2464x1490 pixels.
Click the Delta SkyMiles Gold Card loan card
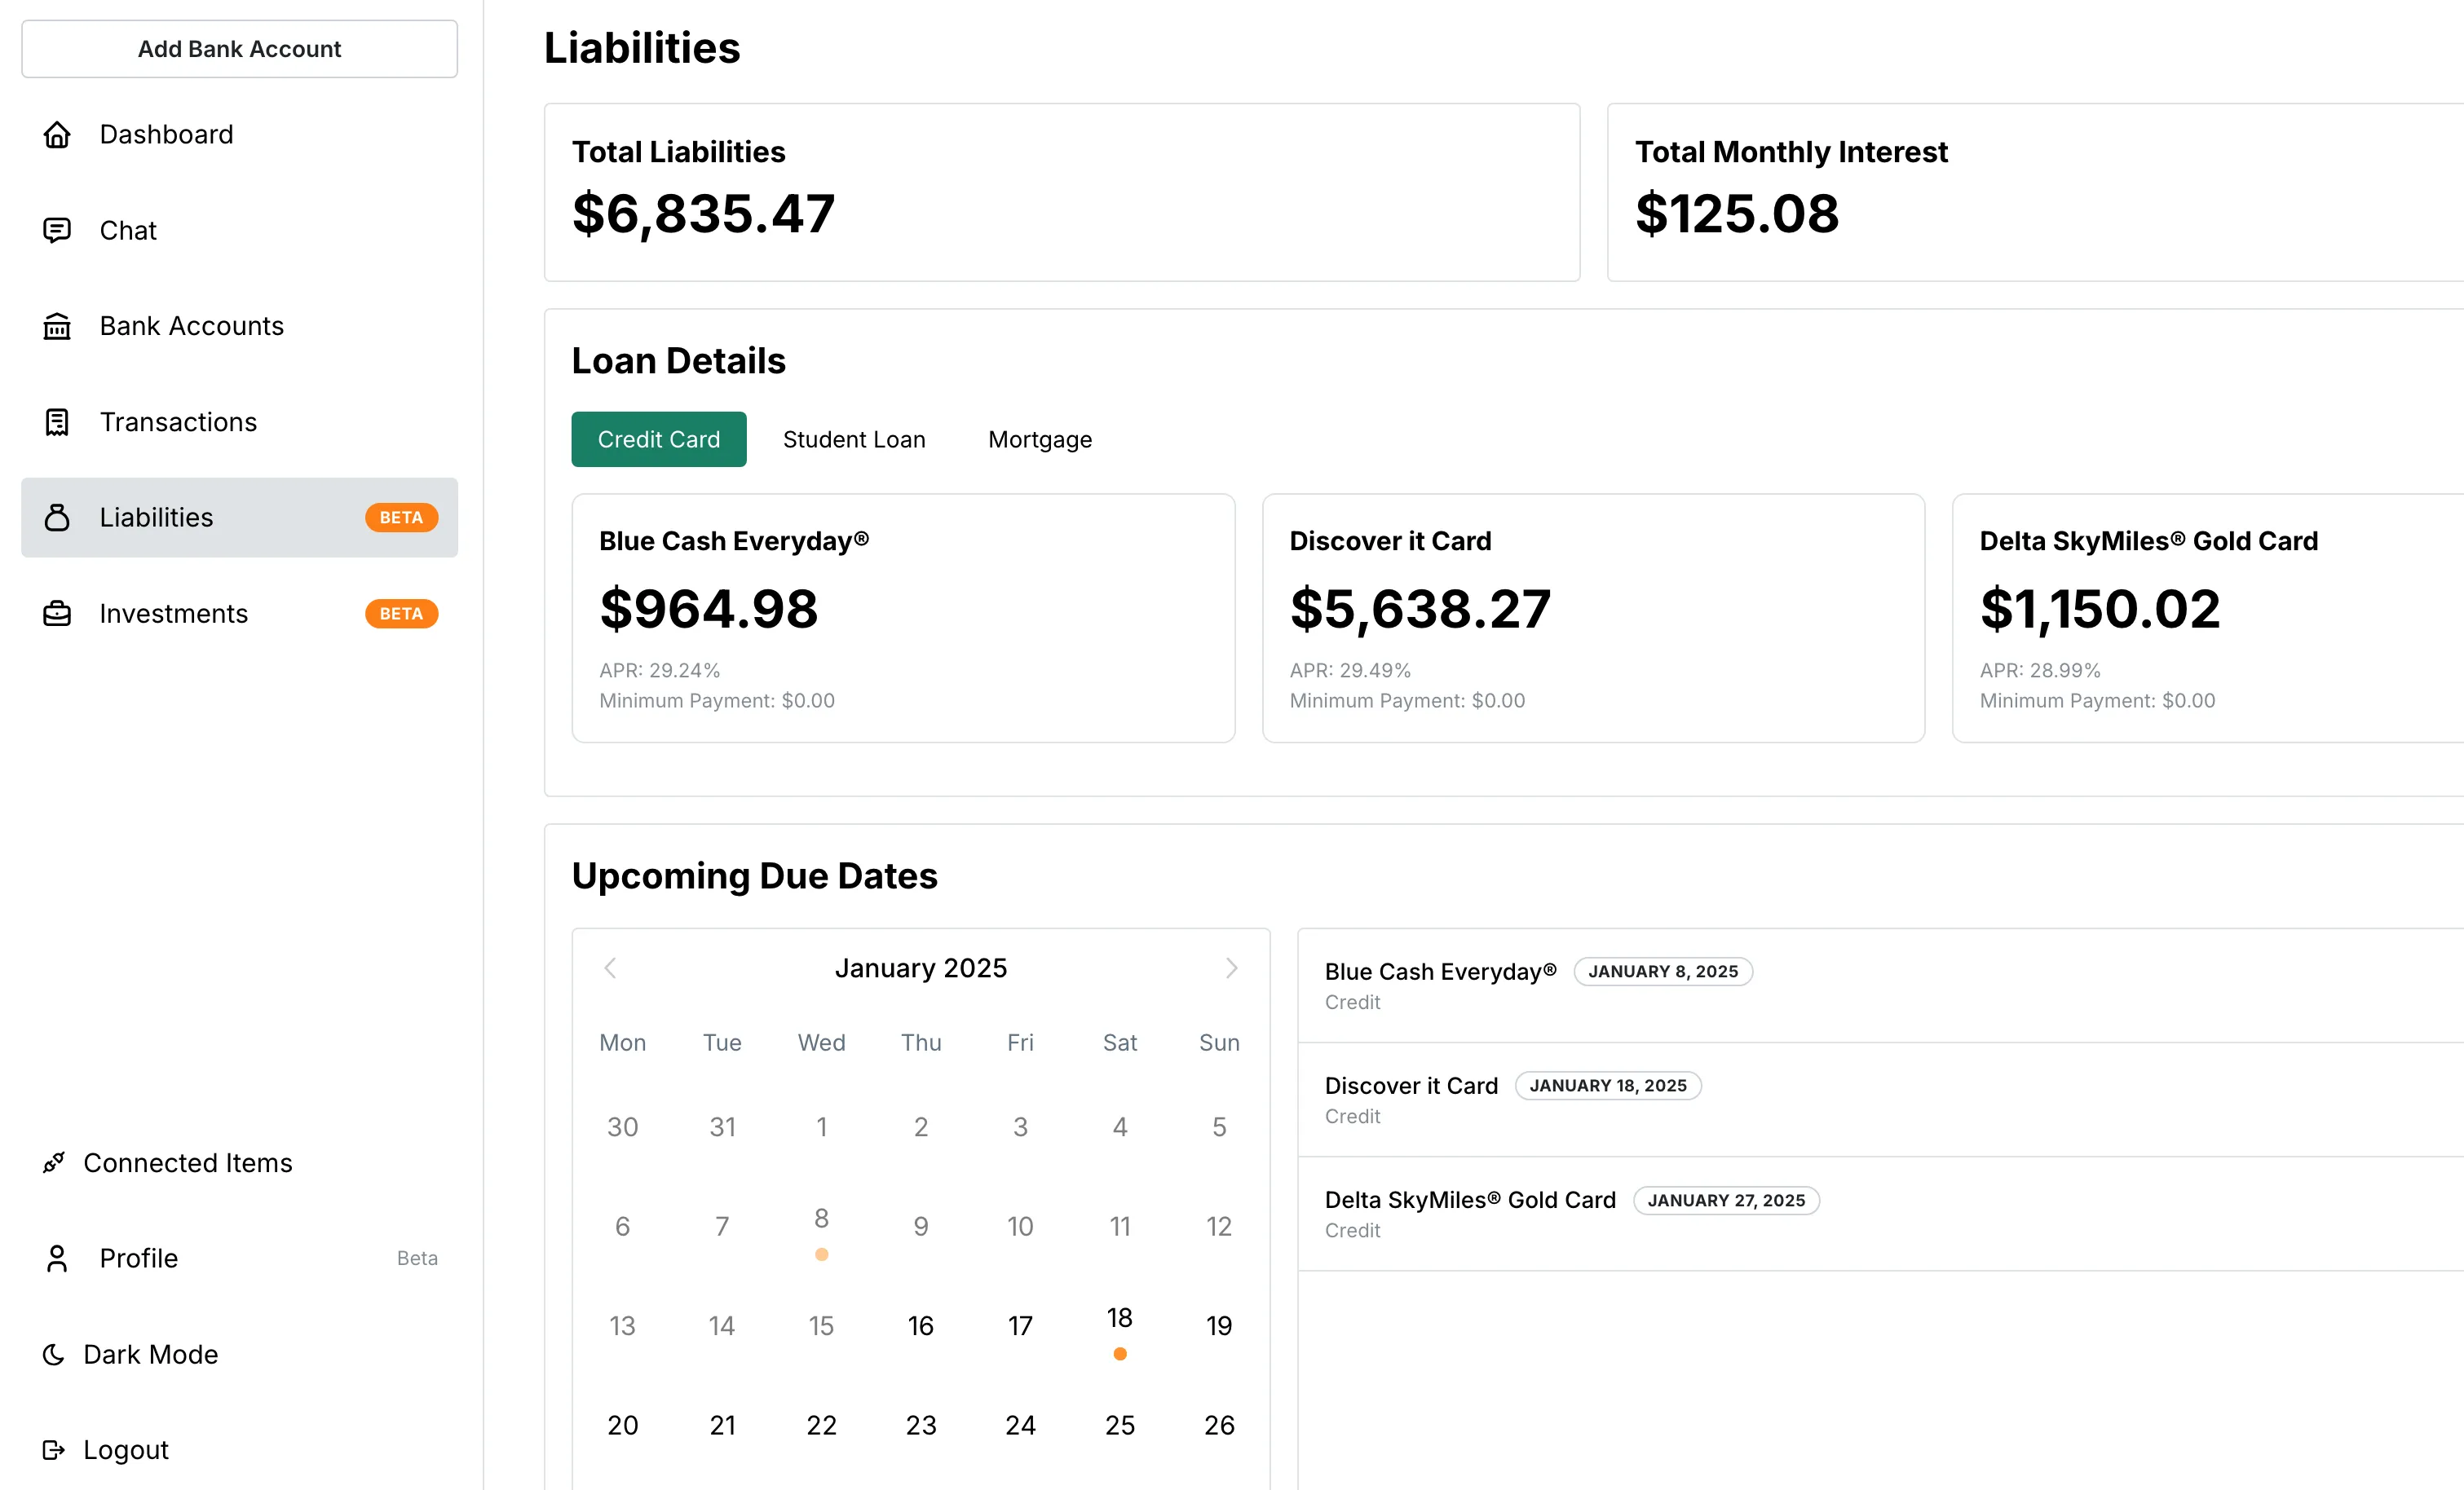click(2208, 618)
